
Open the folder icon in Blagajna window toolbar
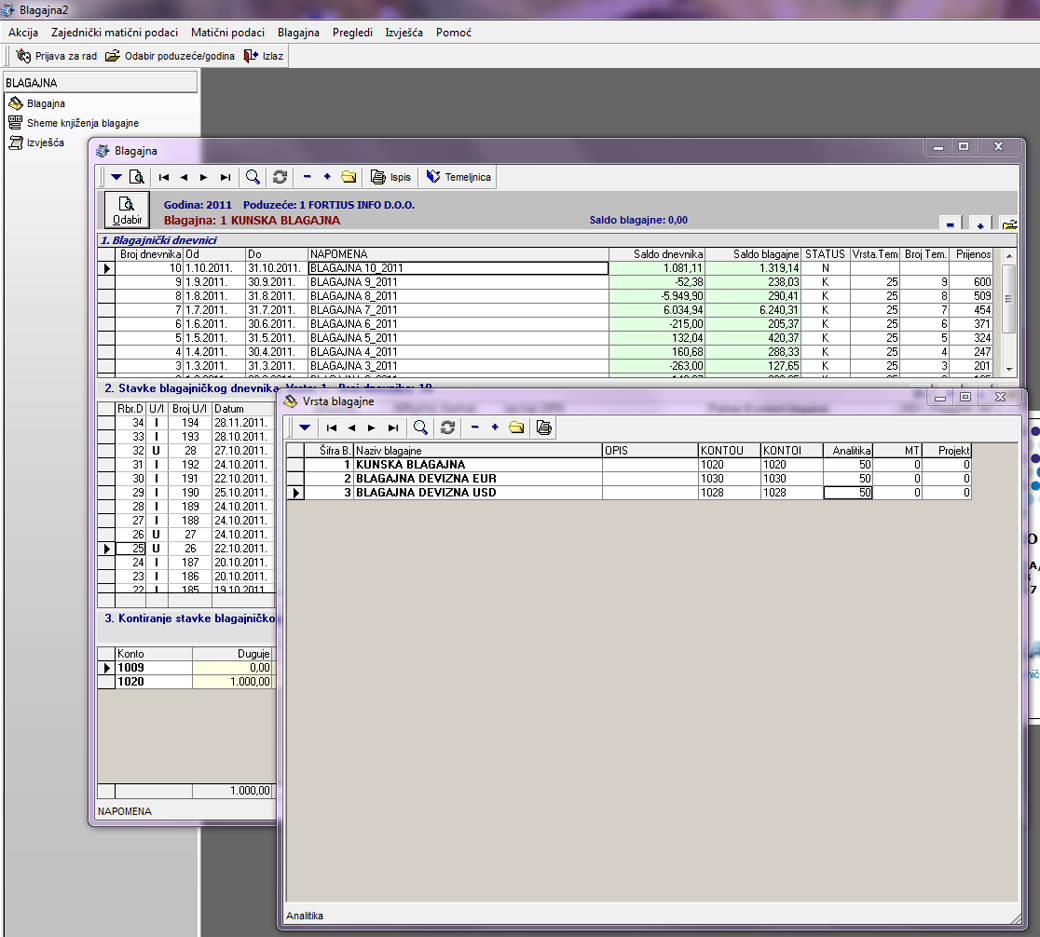(349, 177)
